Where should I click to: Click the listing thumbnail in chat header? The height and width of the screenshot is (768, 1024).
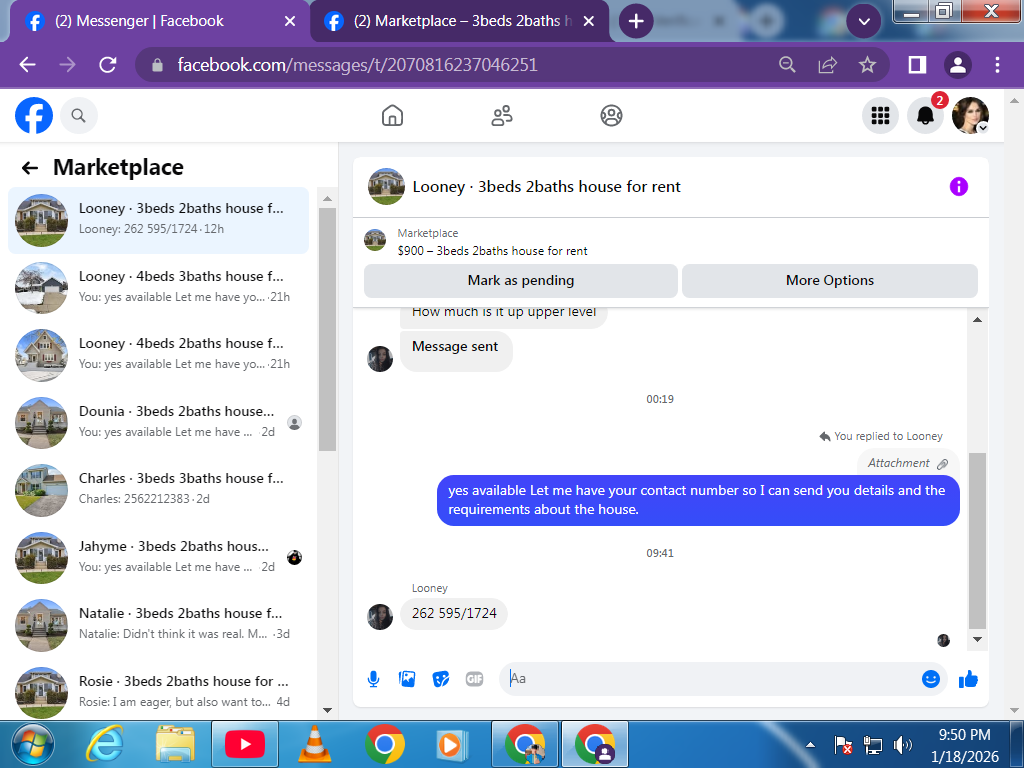point(387,187)
